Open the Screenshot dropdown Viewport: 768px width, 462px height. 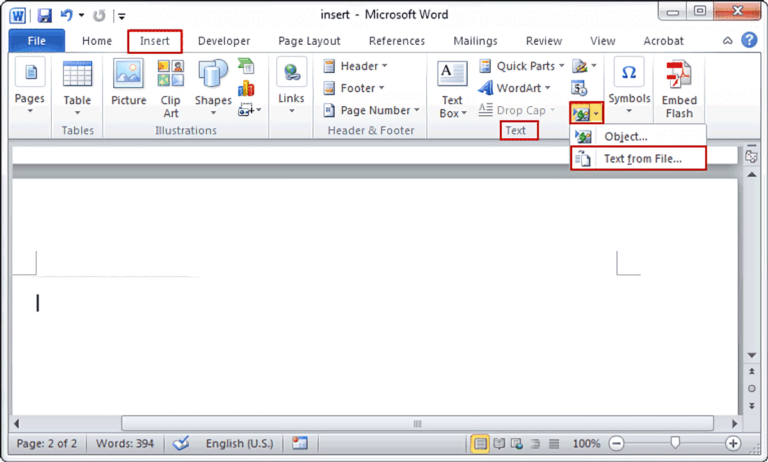[249, 110]
